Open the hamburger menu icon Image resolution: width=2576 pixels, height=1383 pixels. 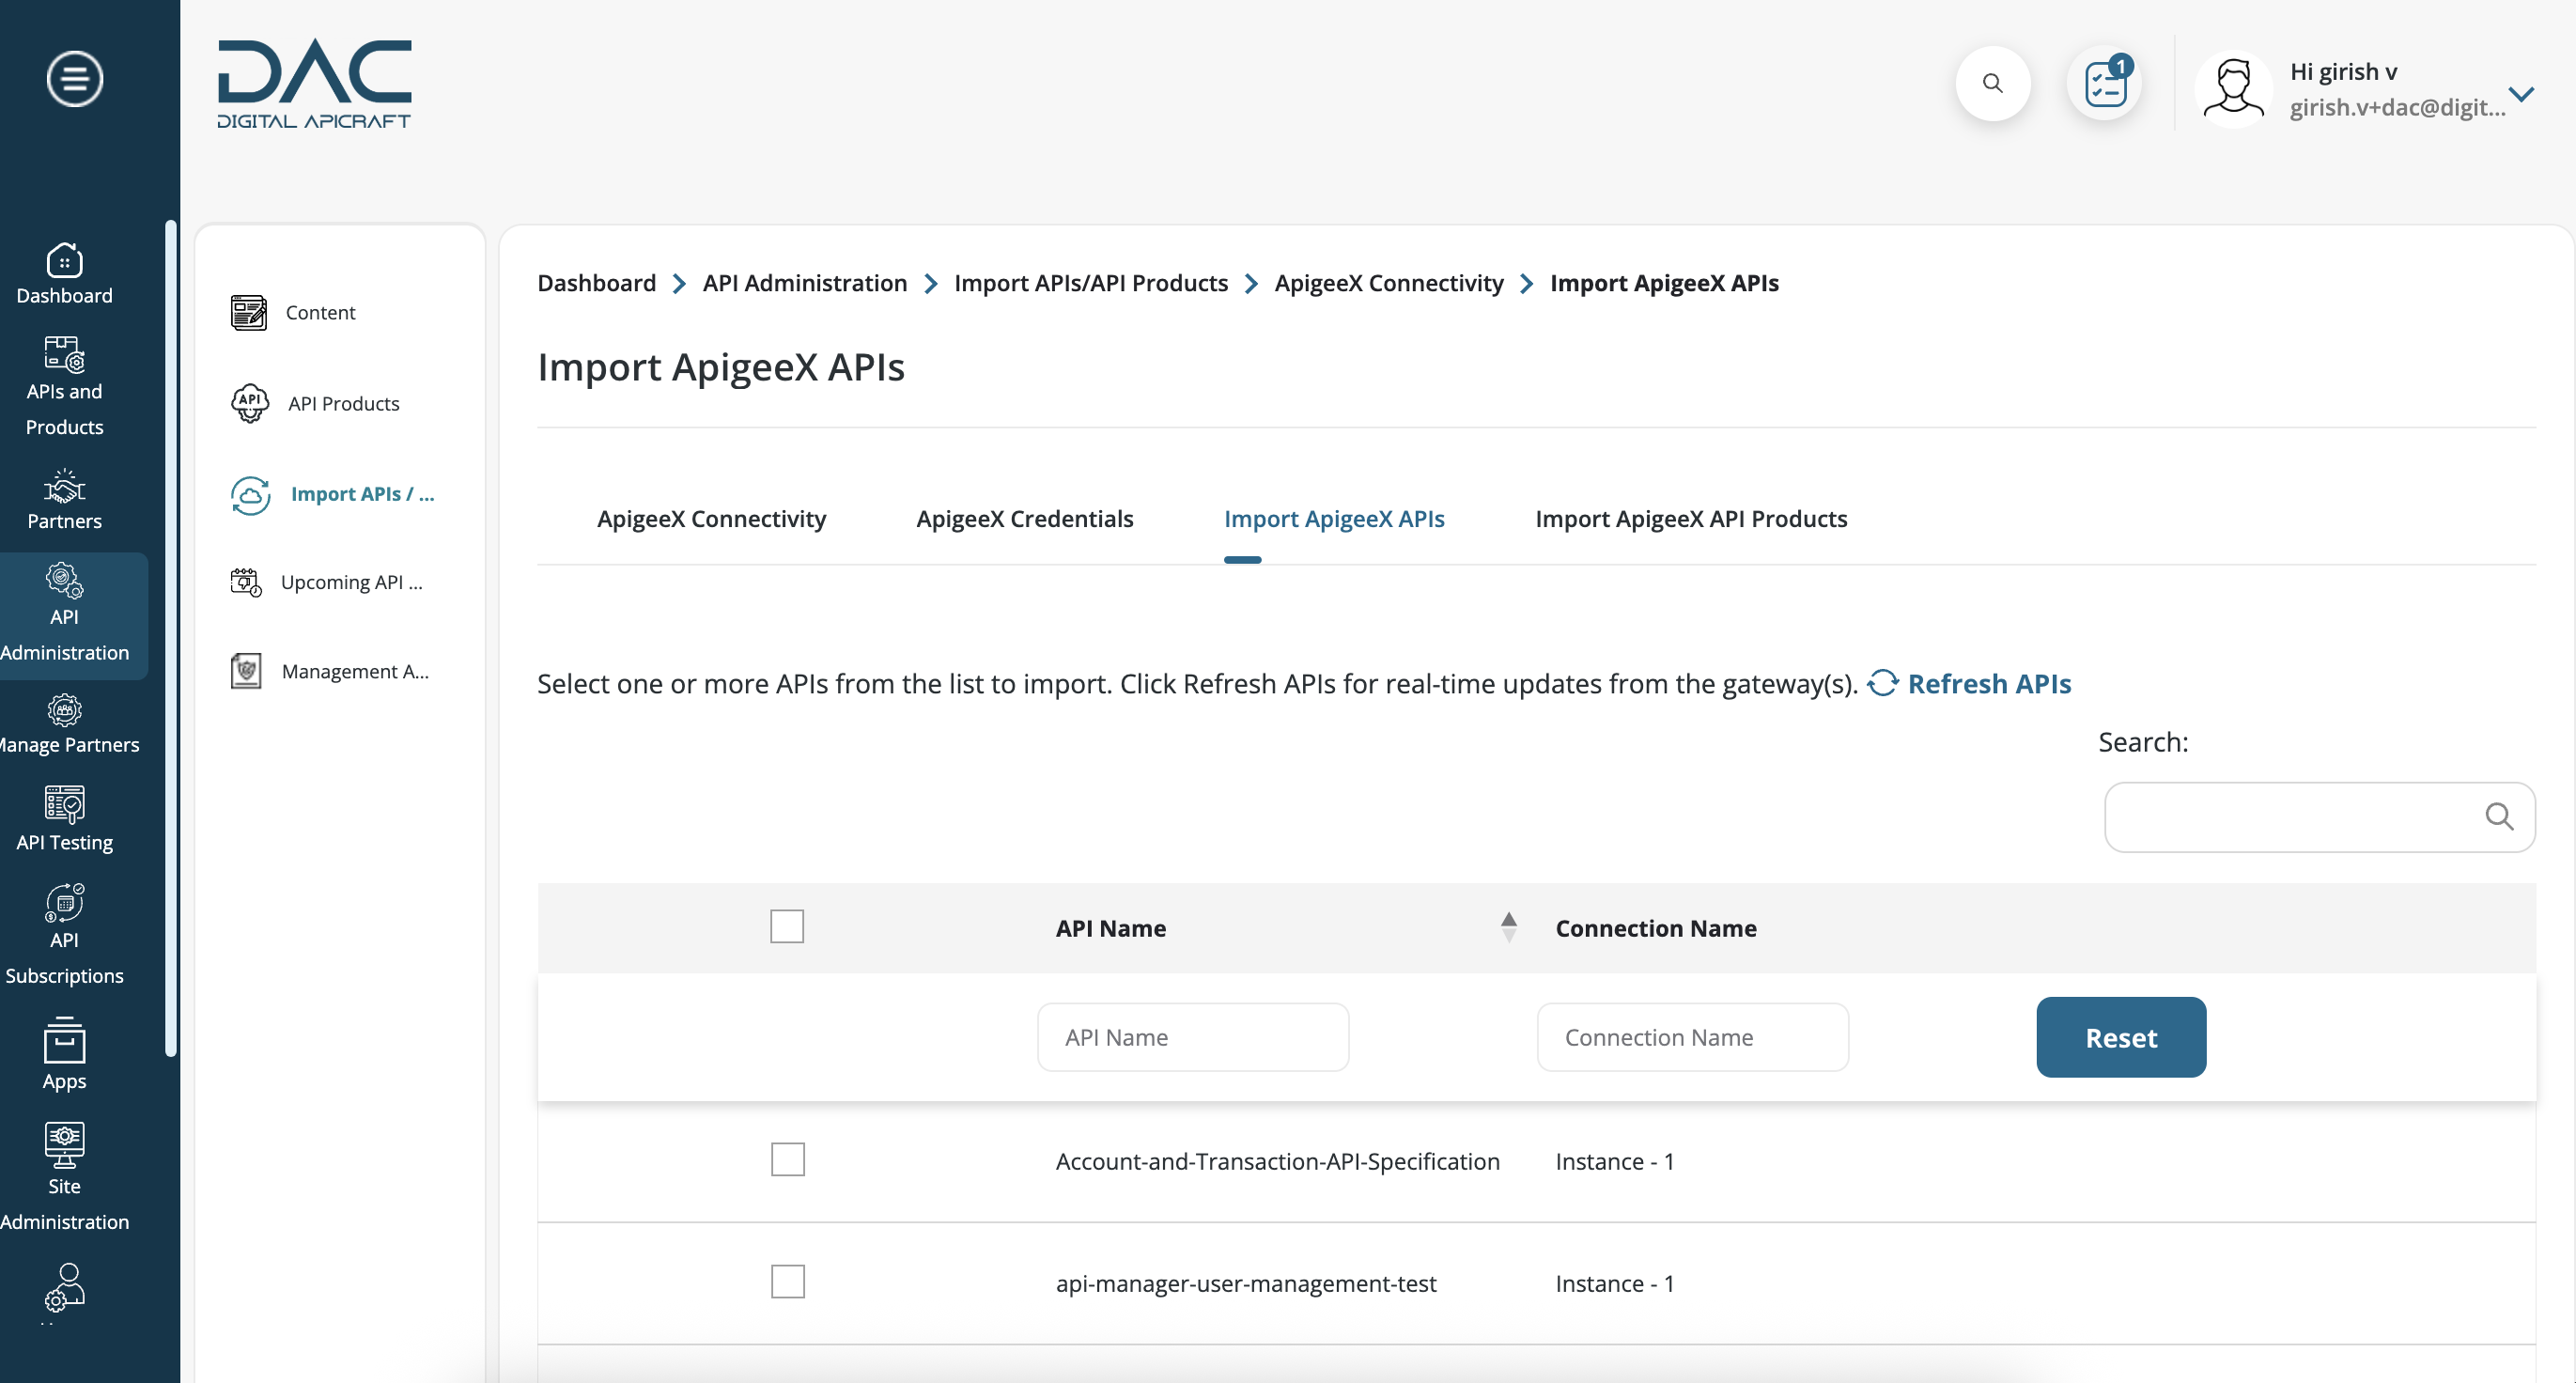tap(75, 78)
